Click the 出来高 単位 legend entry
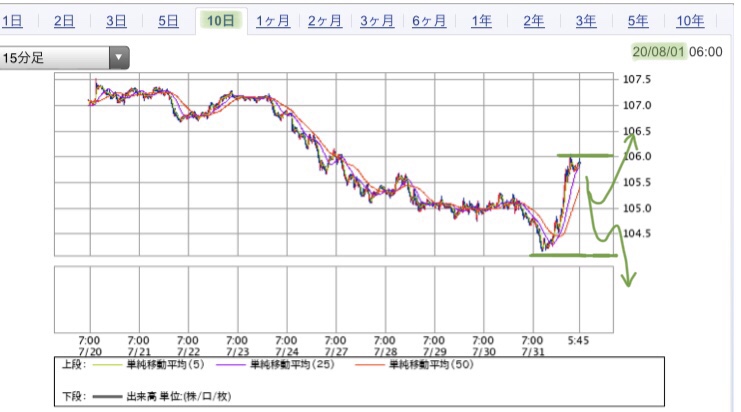The image size is (741, 412). point(179,396)
